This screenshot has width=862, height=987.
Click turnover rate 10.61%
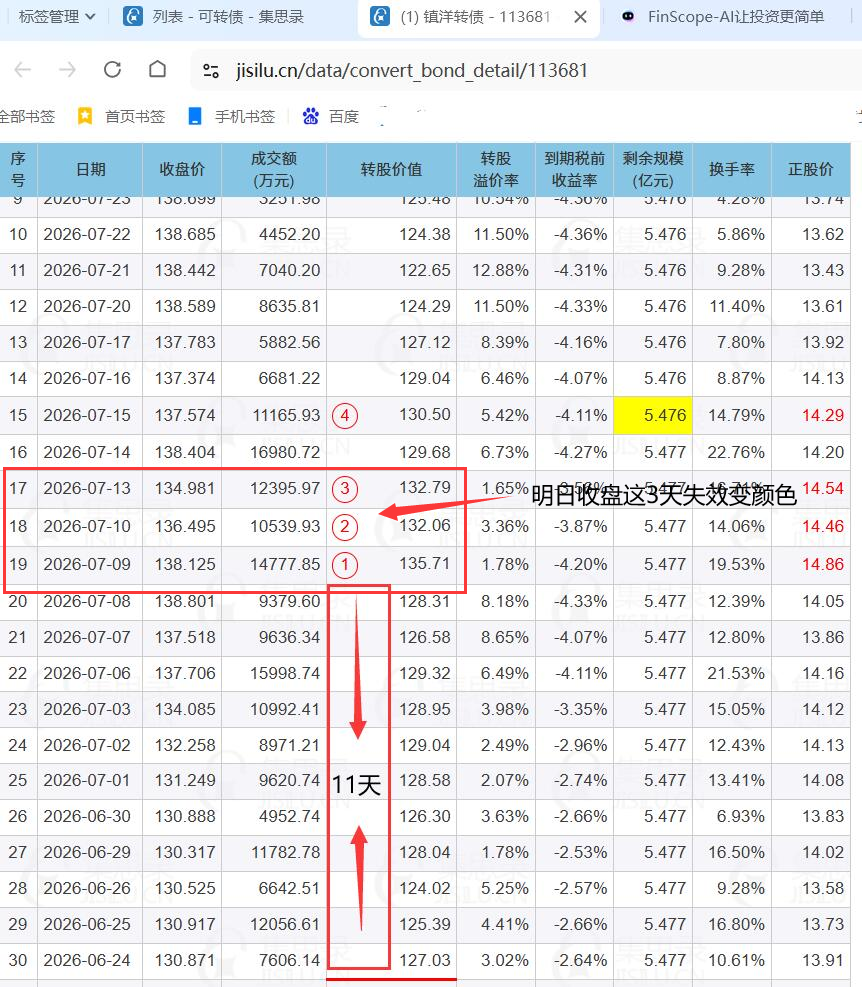(736, 961)
